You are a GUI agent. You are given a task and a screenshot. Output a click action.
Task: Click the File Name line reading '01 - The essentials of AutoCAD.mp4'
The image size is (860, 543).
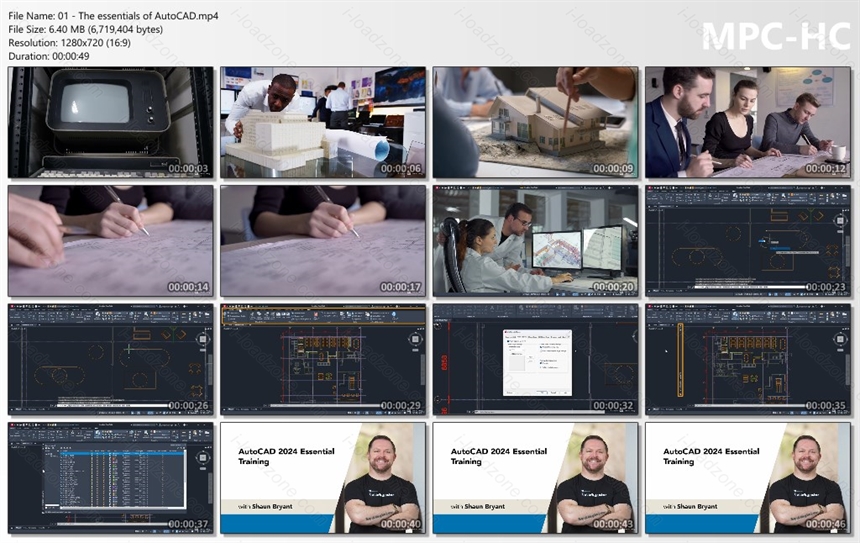[113, 16]
